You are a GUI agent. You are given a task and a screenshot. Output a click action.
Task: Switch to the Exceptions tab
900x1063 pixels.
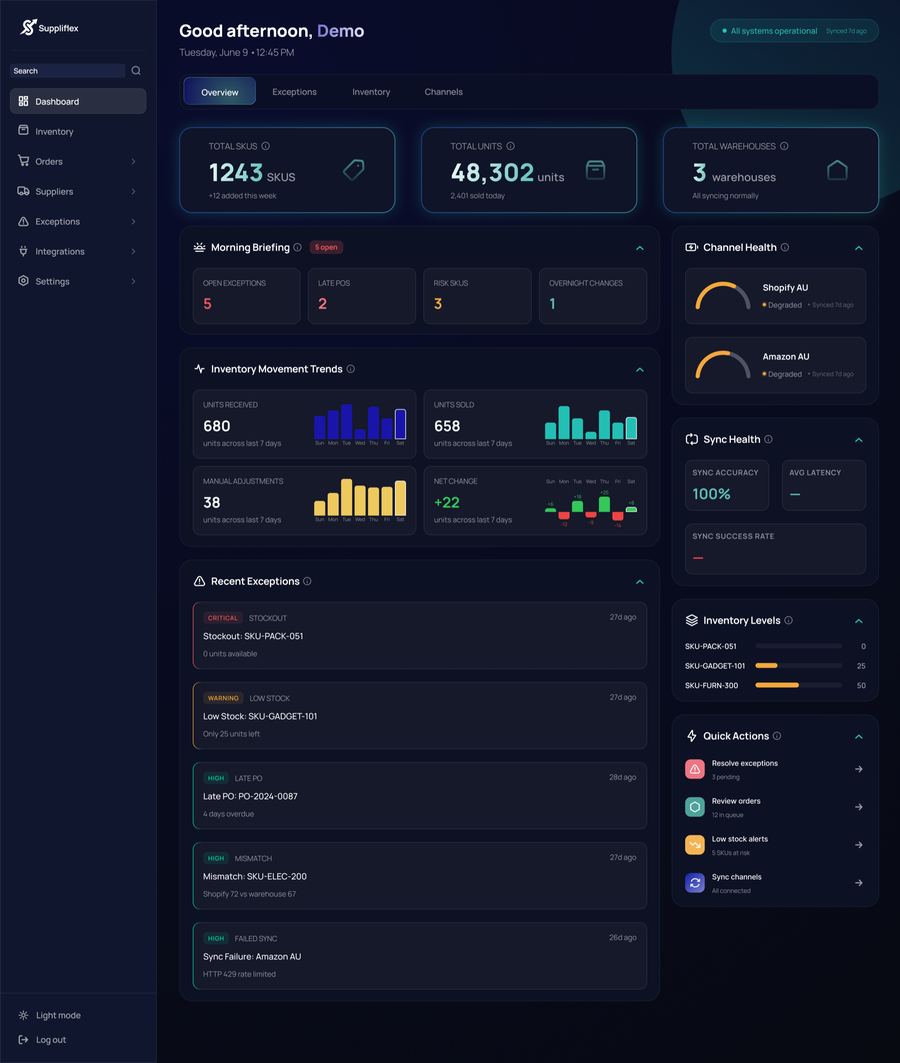coord(294,92)
